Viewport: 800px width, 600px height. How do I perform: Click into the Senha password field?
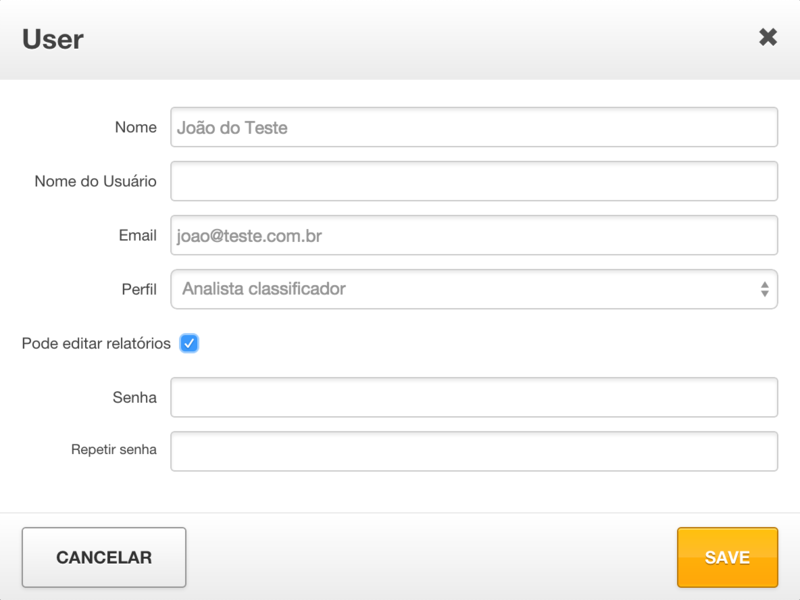(473, 397)
